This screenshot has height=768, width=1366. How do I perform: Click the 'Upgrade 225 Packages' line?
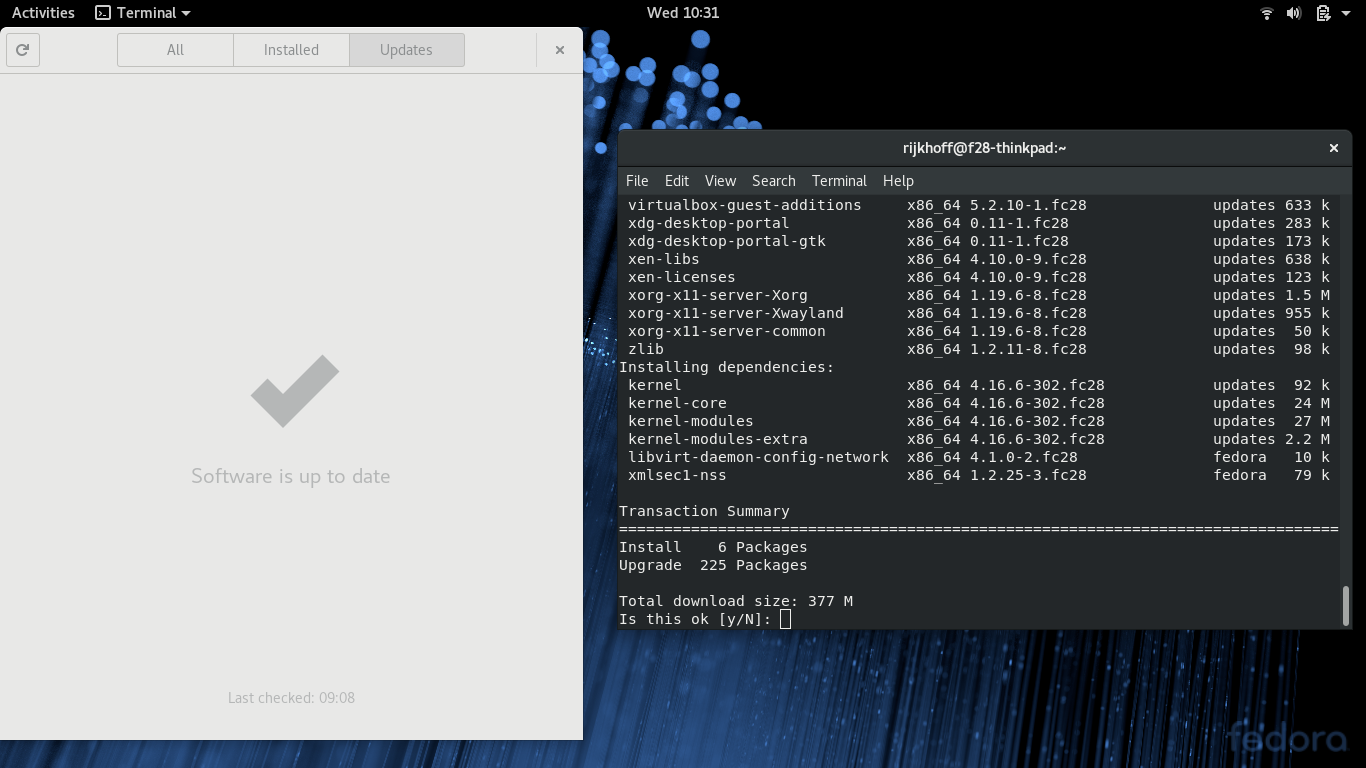(x=713, y=565)
